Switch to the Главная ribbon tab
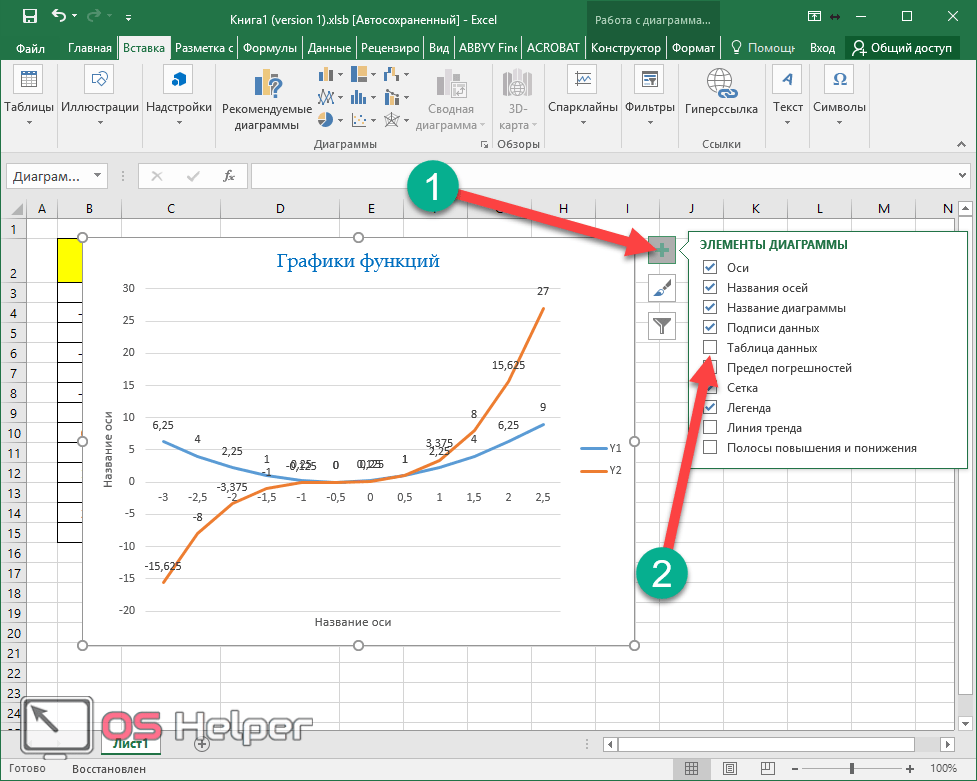The image size is (977, 781). click(x=90, y=48)
